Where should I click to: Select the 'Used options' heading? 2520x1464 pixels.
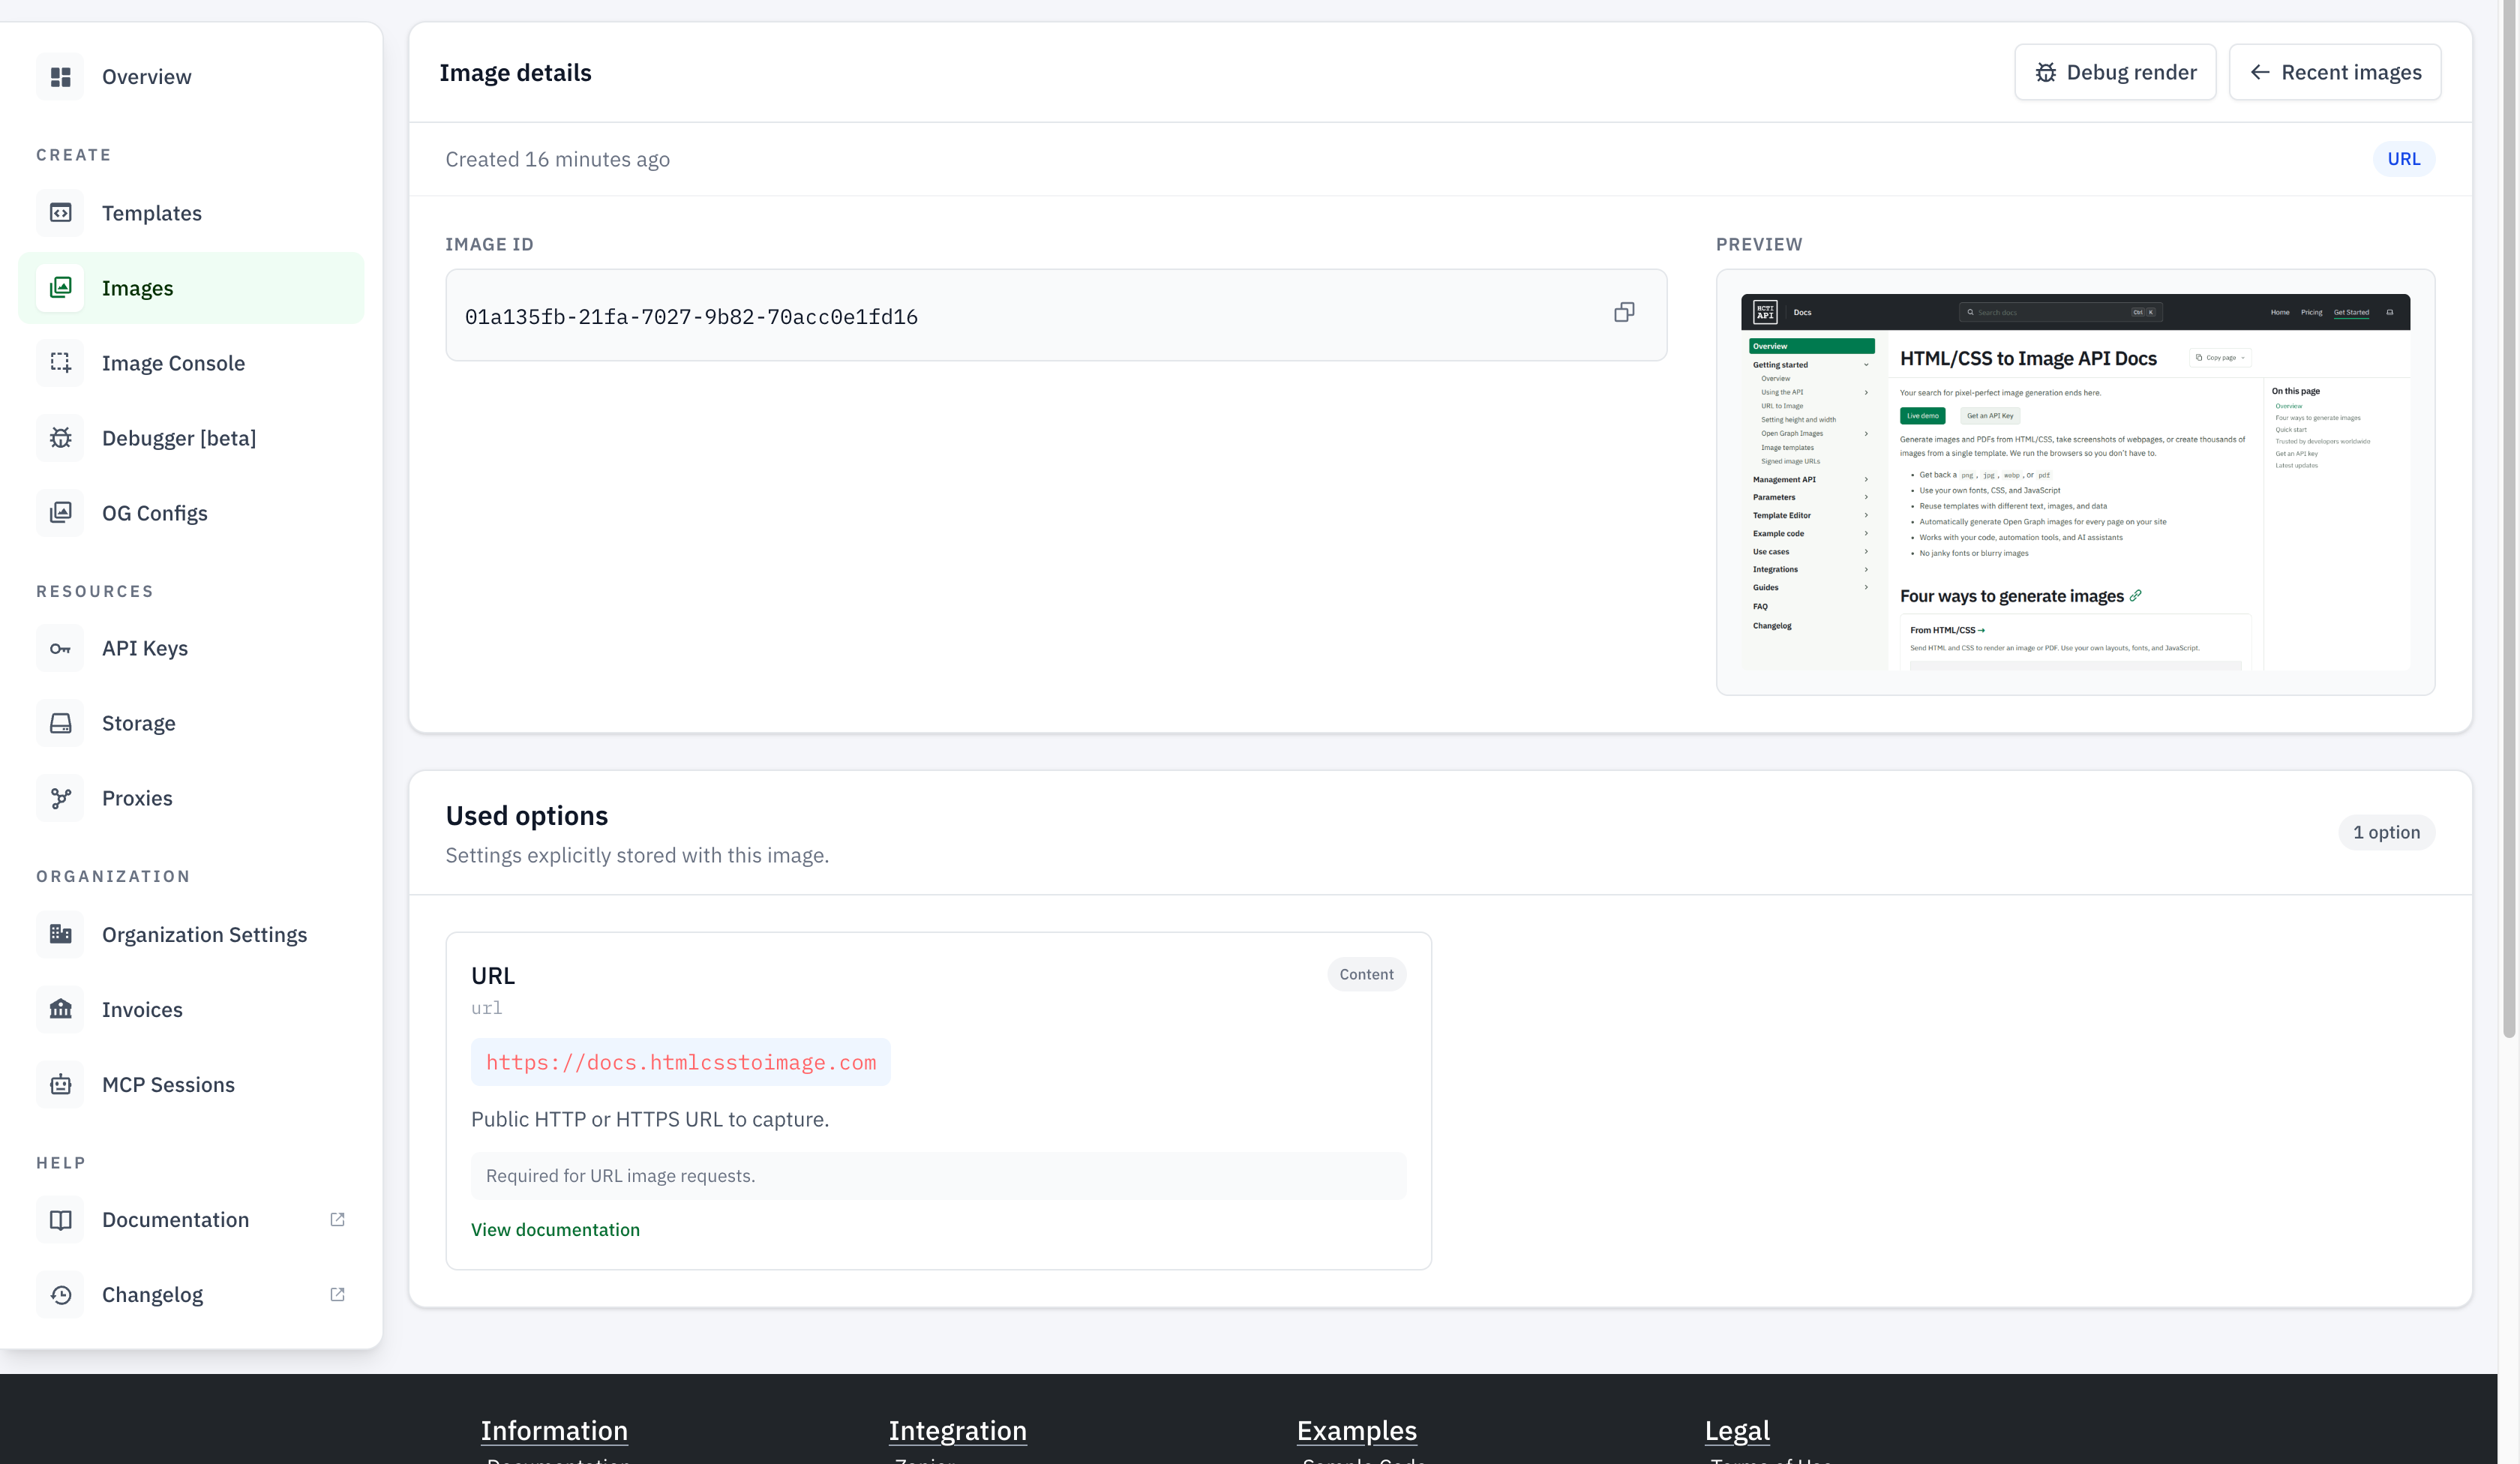click(527, 816)
